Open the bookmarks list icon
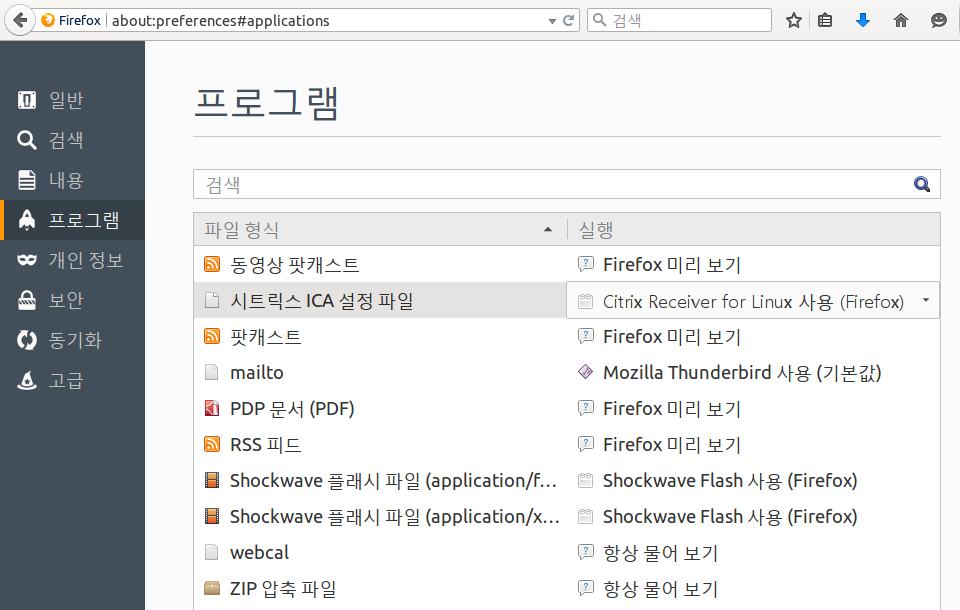960x610 pixels. click(825, 20)
